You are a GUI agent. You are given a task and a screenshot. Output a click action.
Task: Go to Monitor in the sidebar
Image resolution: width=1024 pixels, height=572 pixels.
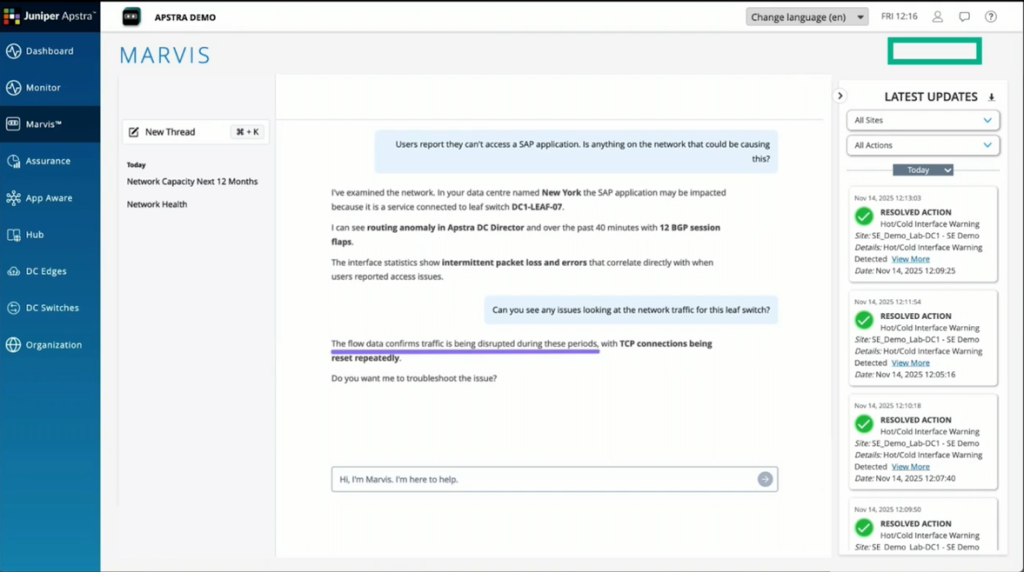click(43, 88)
